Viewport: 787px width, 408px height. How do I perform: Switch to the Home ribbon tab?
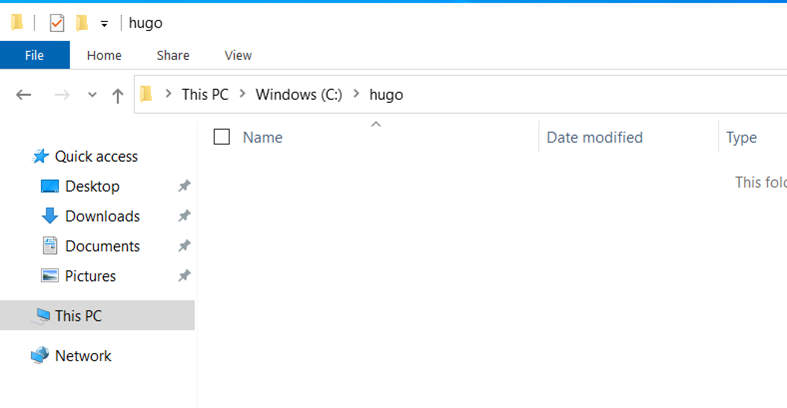tap(104, 55)
